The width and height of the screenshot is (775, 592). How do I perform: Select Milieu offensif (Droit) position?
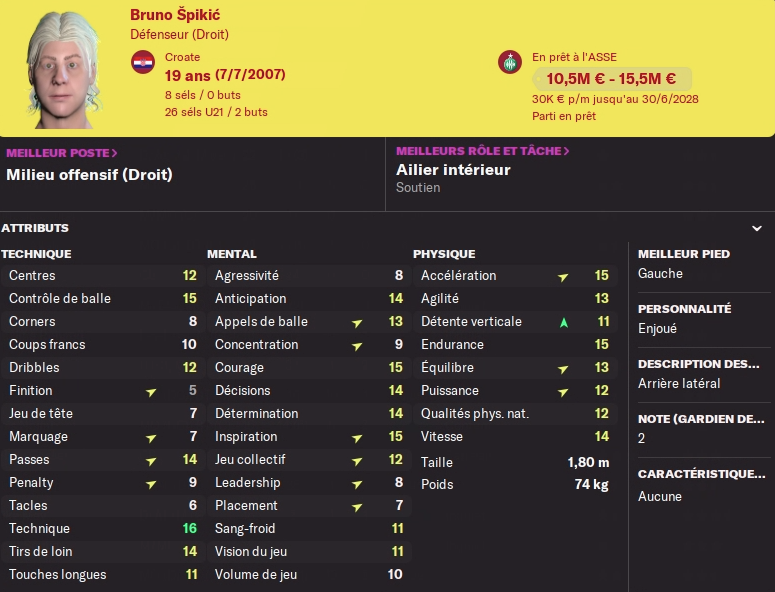tap(89, 174)
